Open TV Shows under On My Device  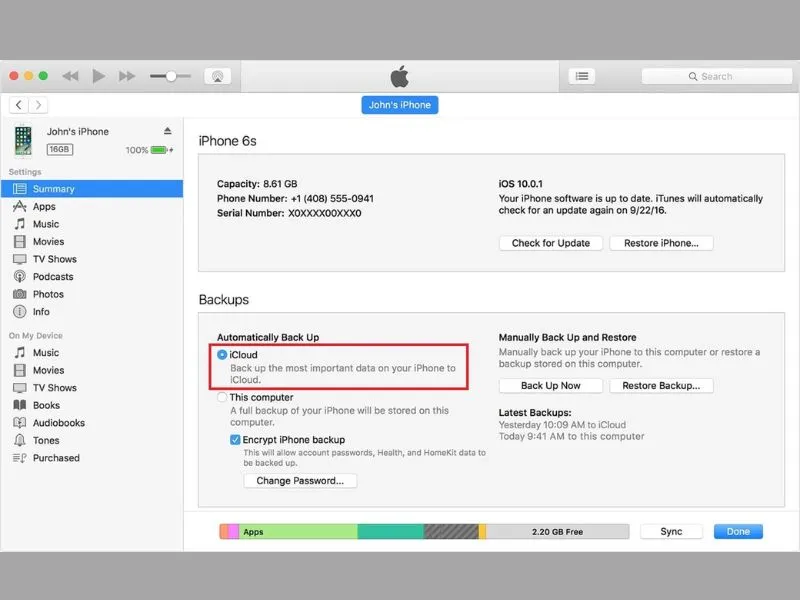(92, 388)
